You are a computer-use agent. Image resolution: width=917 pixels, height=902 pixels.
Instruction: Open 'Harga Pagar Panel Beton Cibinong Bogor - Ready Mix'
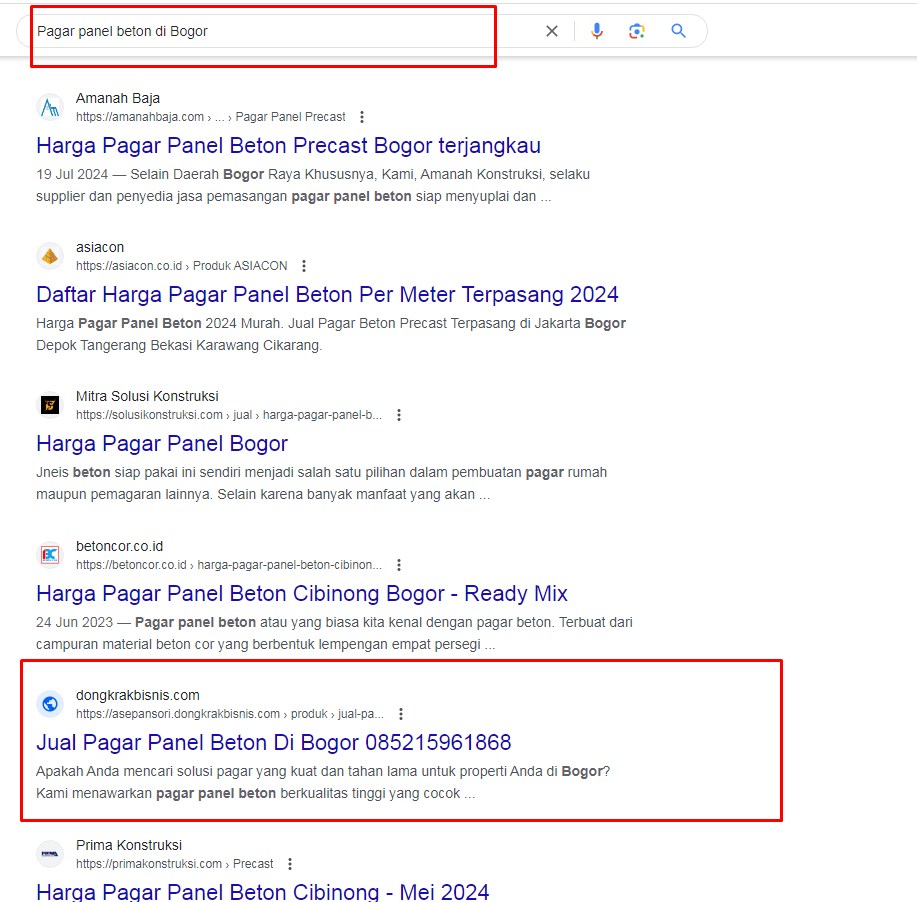tap(301, 594)
